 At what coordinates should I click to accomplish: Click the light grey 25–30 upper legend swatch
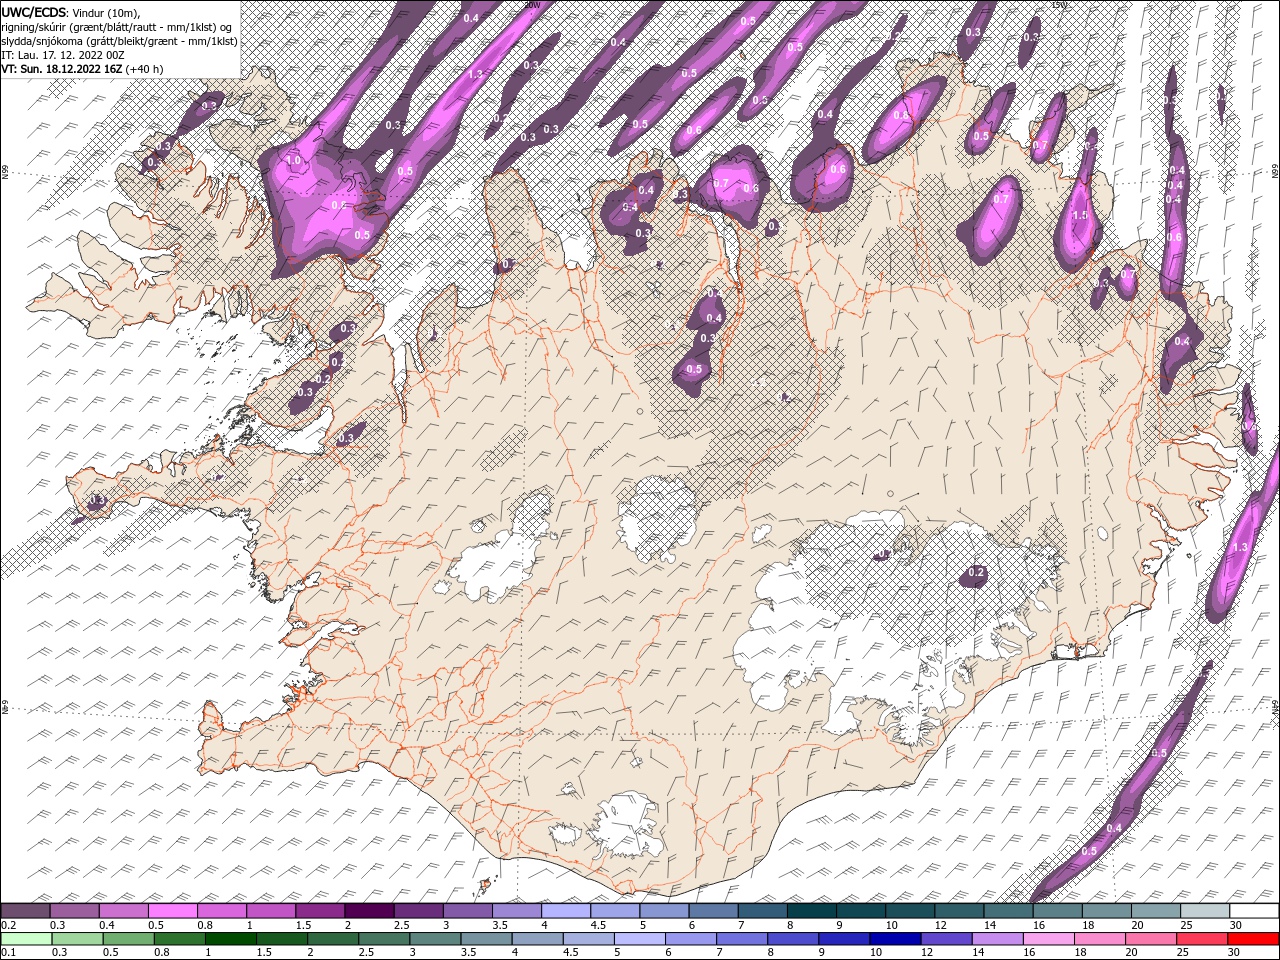1204,911
